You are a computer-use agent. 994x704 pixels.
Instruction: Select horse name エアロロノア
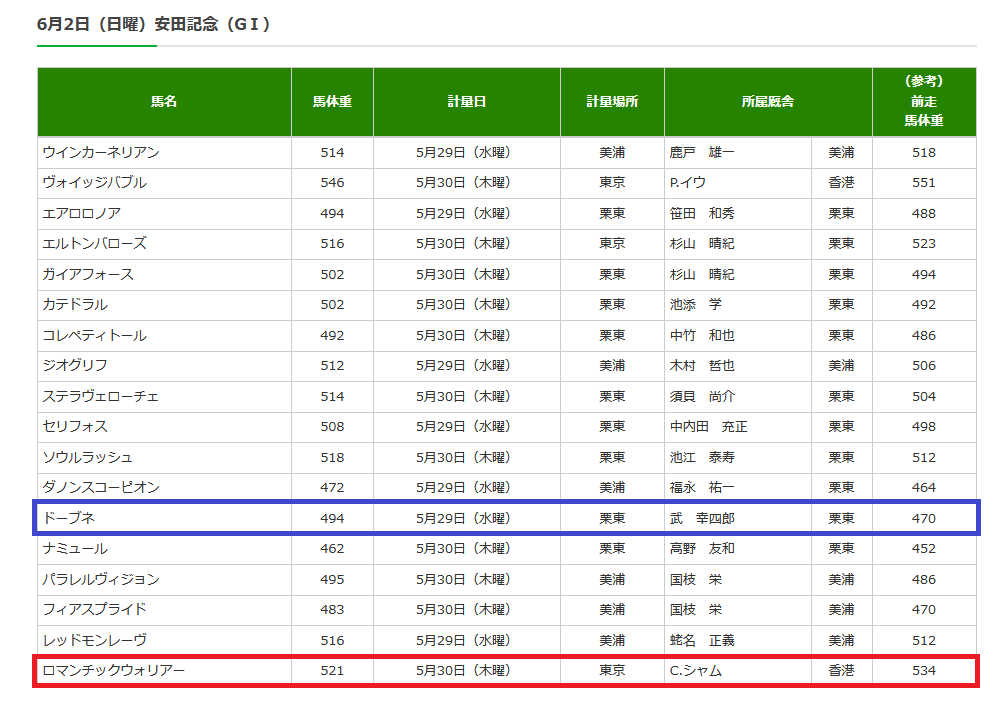tap(82, 214)
